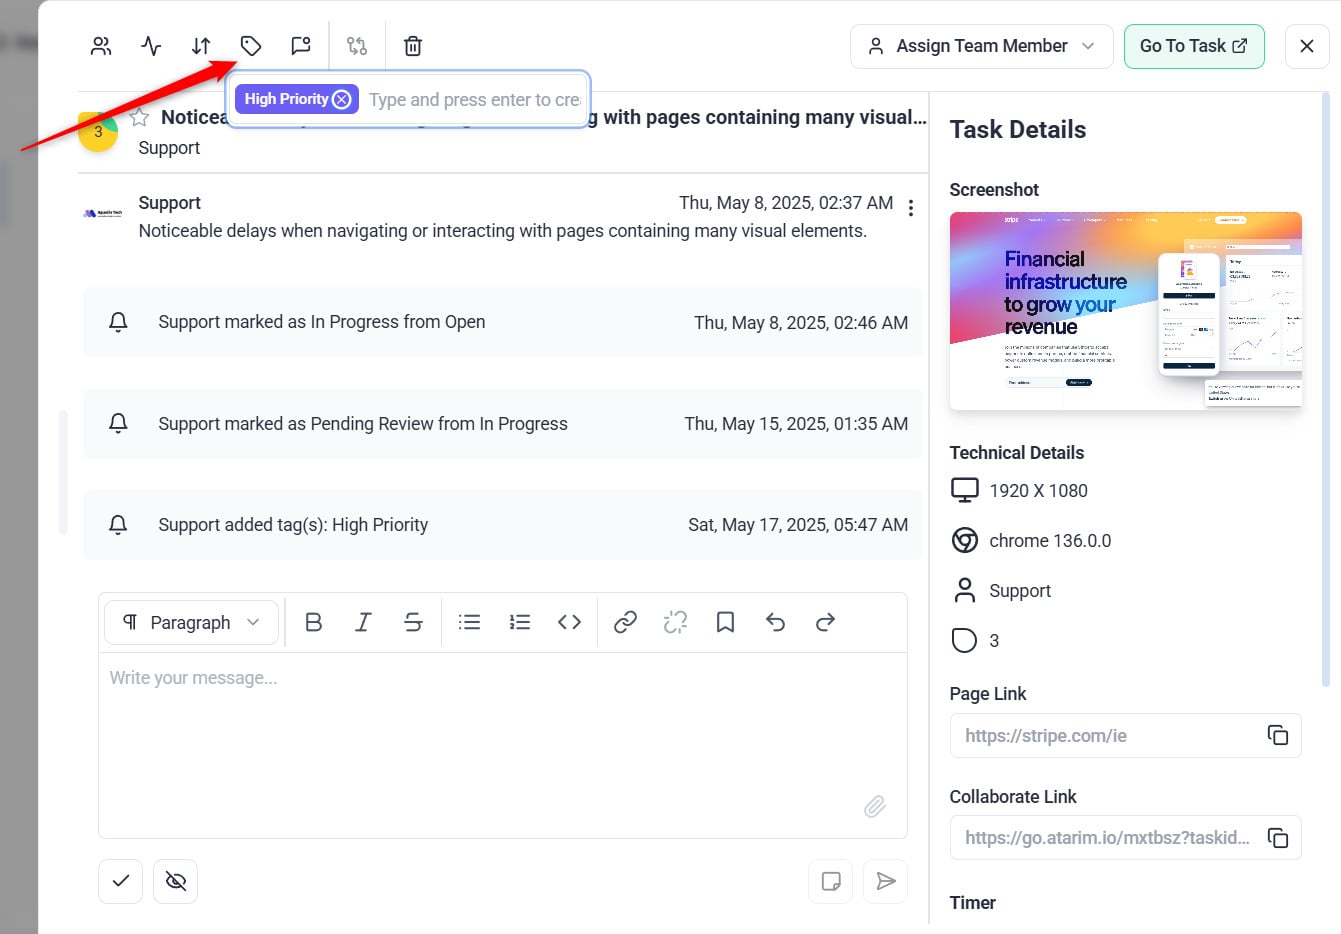The width and height of the screenshot is (1341, 934).
Task: Toggle bold formatting in the editor
Action: (x=313, y=622)
